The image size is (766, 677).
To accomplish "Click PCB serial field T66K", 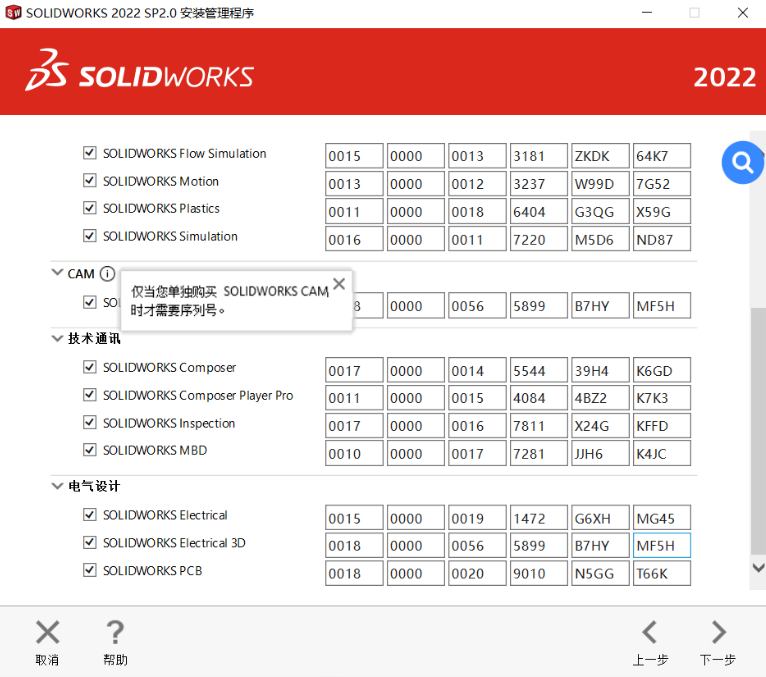I will [662, 573].
